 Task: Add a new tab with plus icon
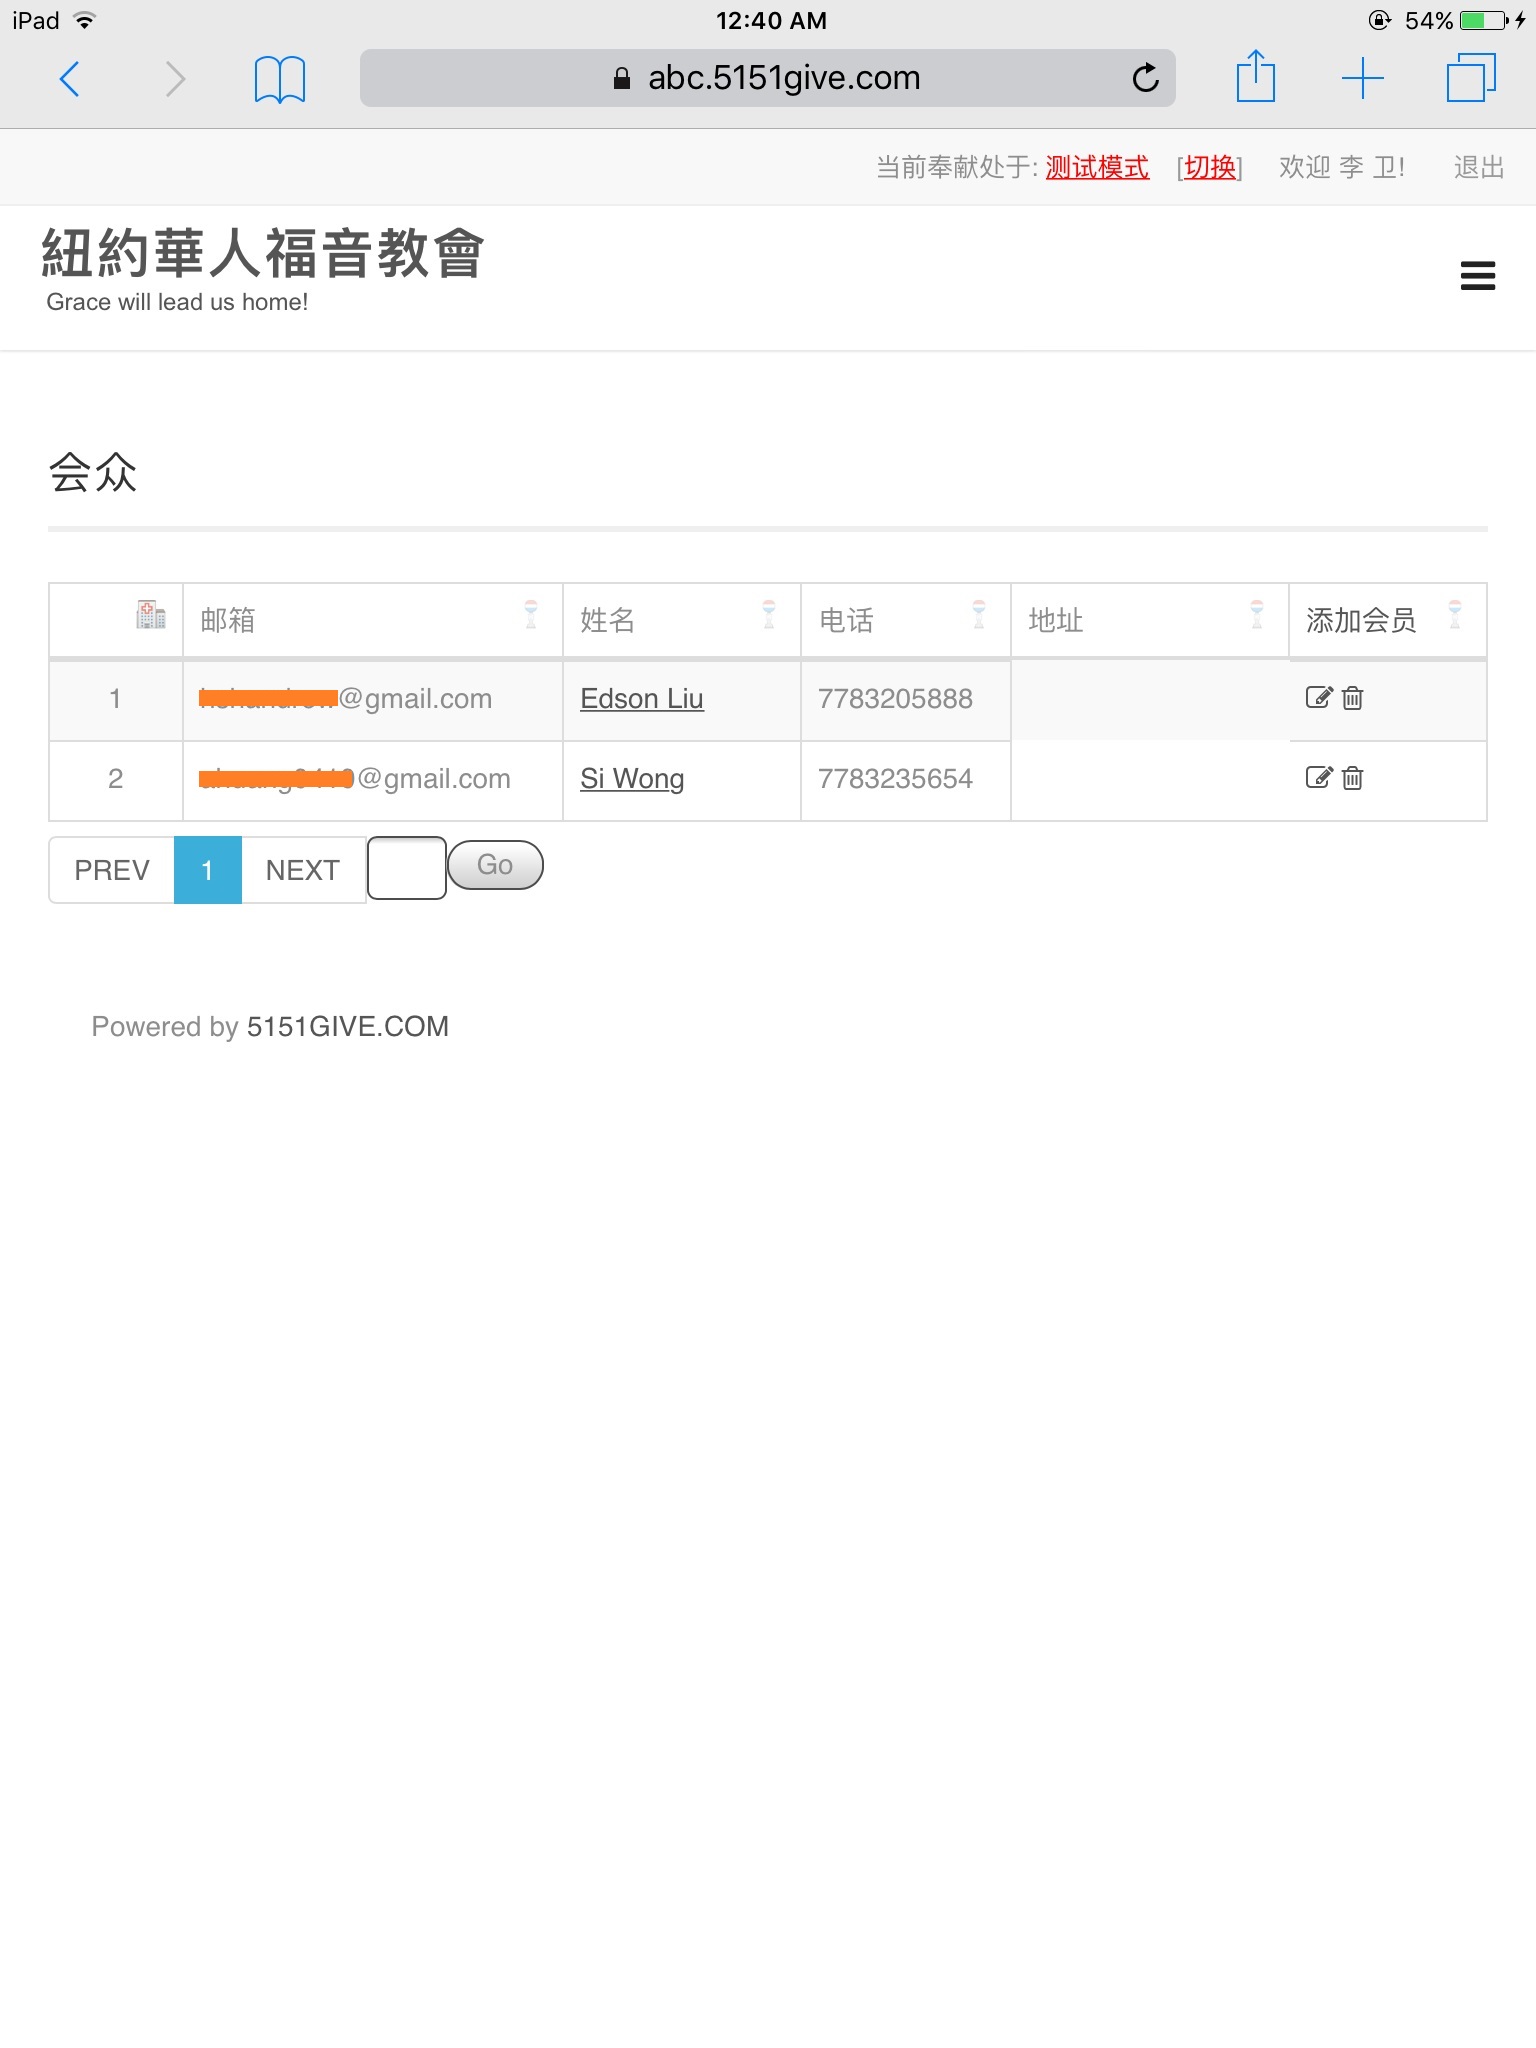coord(1362,78)
